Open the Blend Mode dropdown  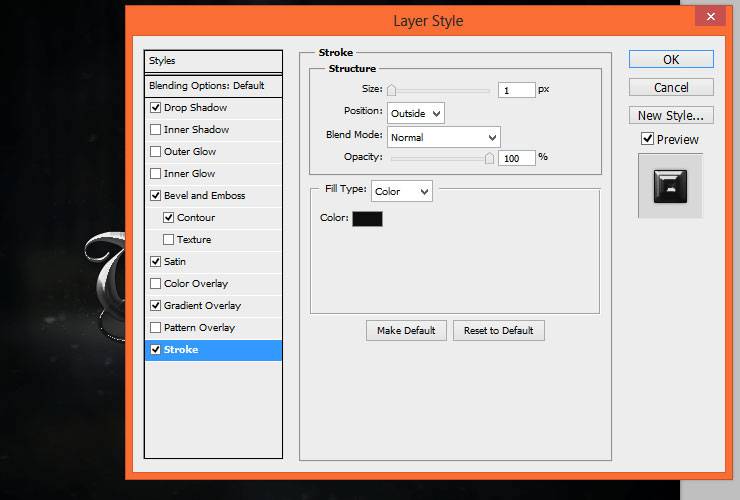(444, 137)
